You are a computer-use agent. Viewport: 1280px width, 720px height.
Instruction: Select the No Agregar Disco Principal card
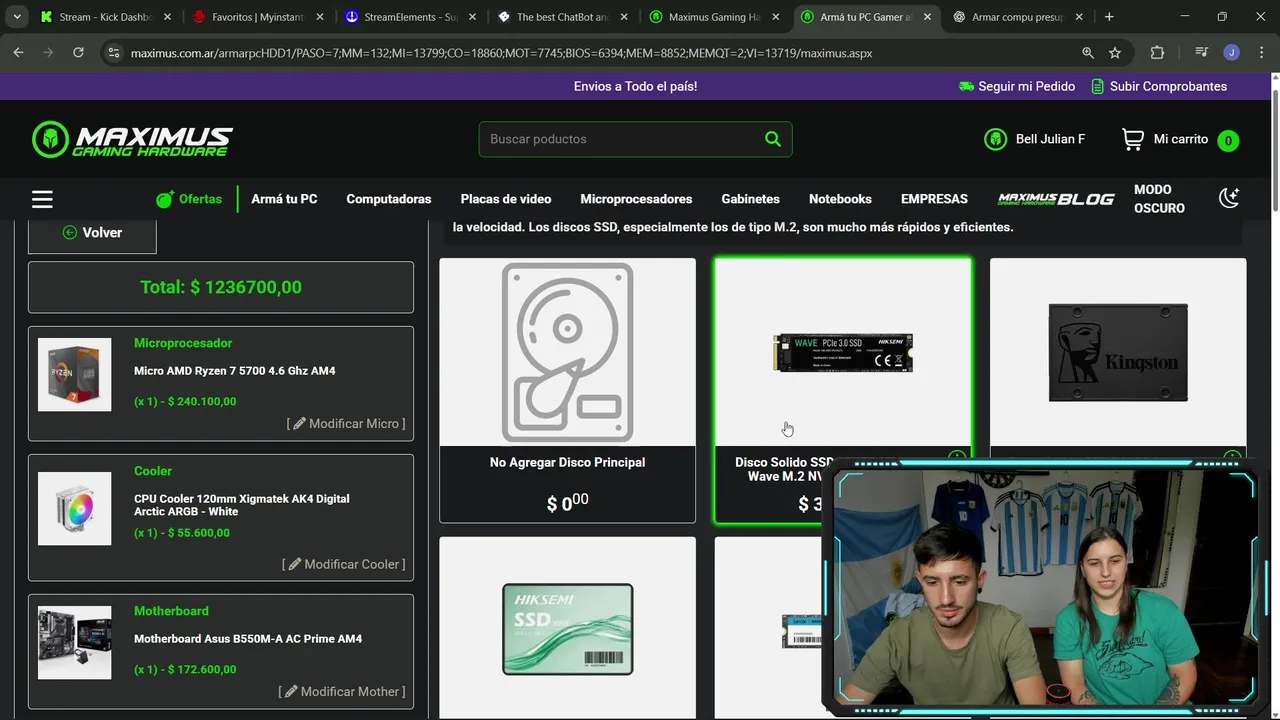(567, 390)
